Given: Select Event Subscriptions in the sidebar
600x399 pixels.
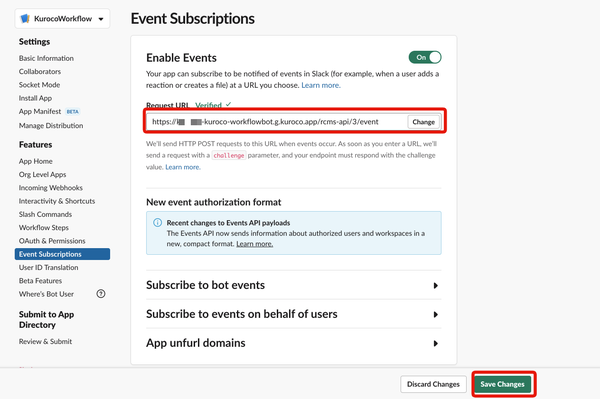Looking at the screenshot, I should [x=62, y=254].
